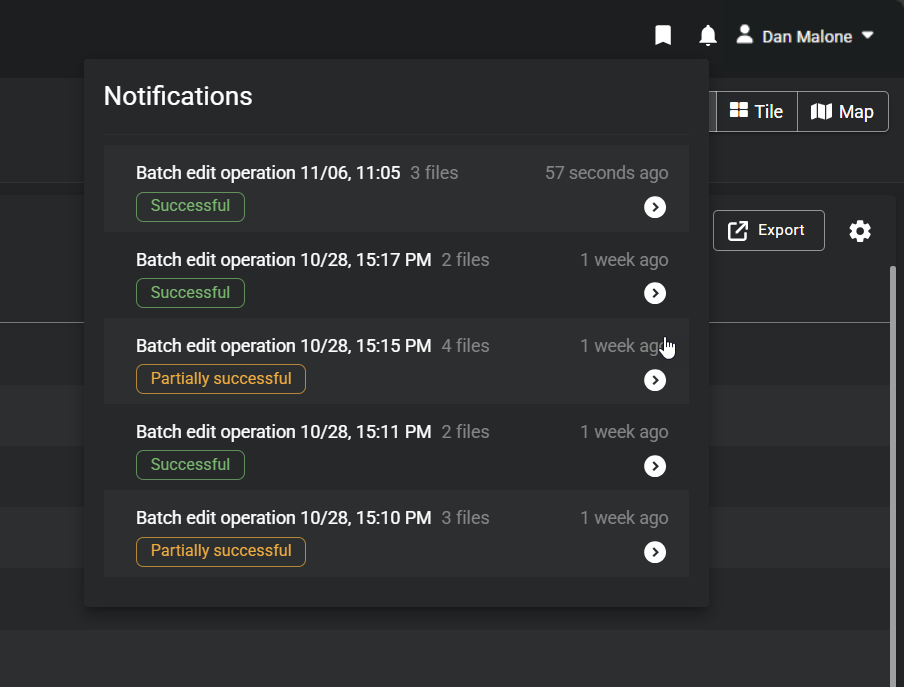The height and width of the screenshot is (687, 904).
Task: Open the bookmarks icon in the top bar
Action: tap(663, 35)
